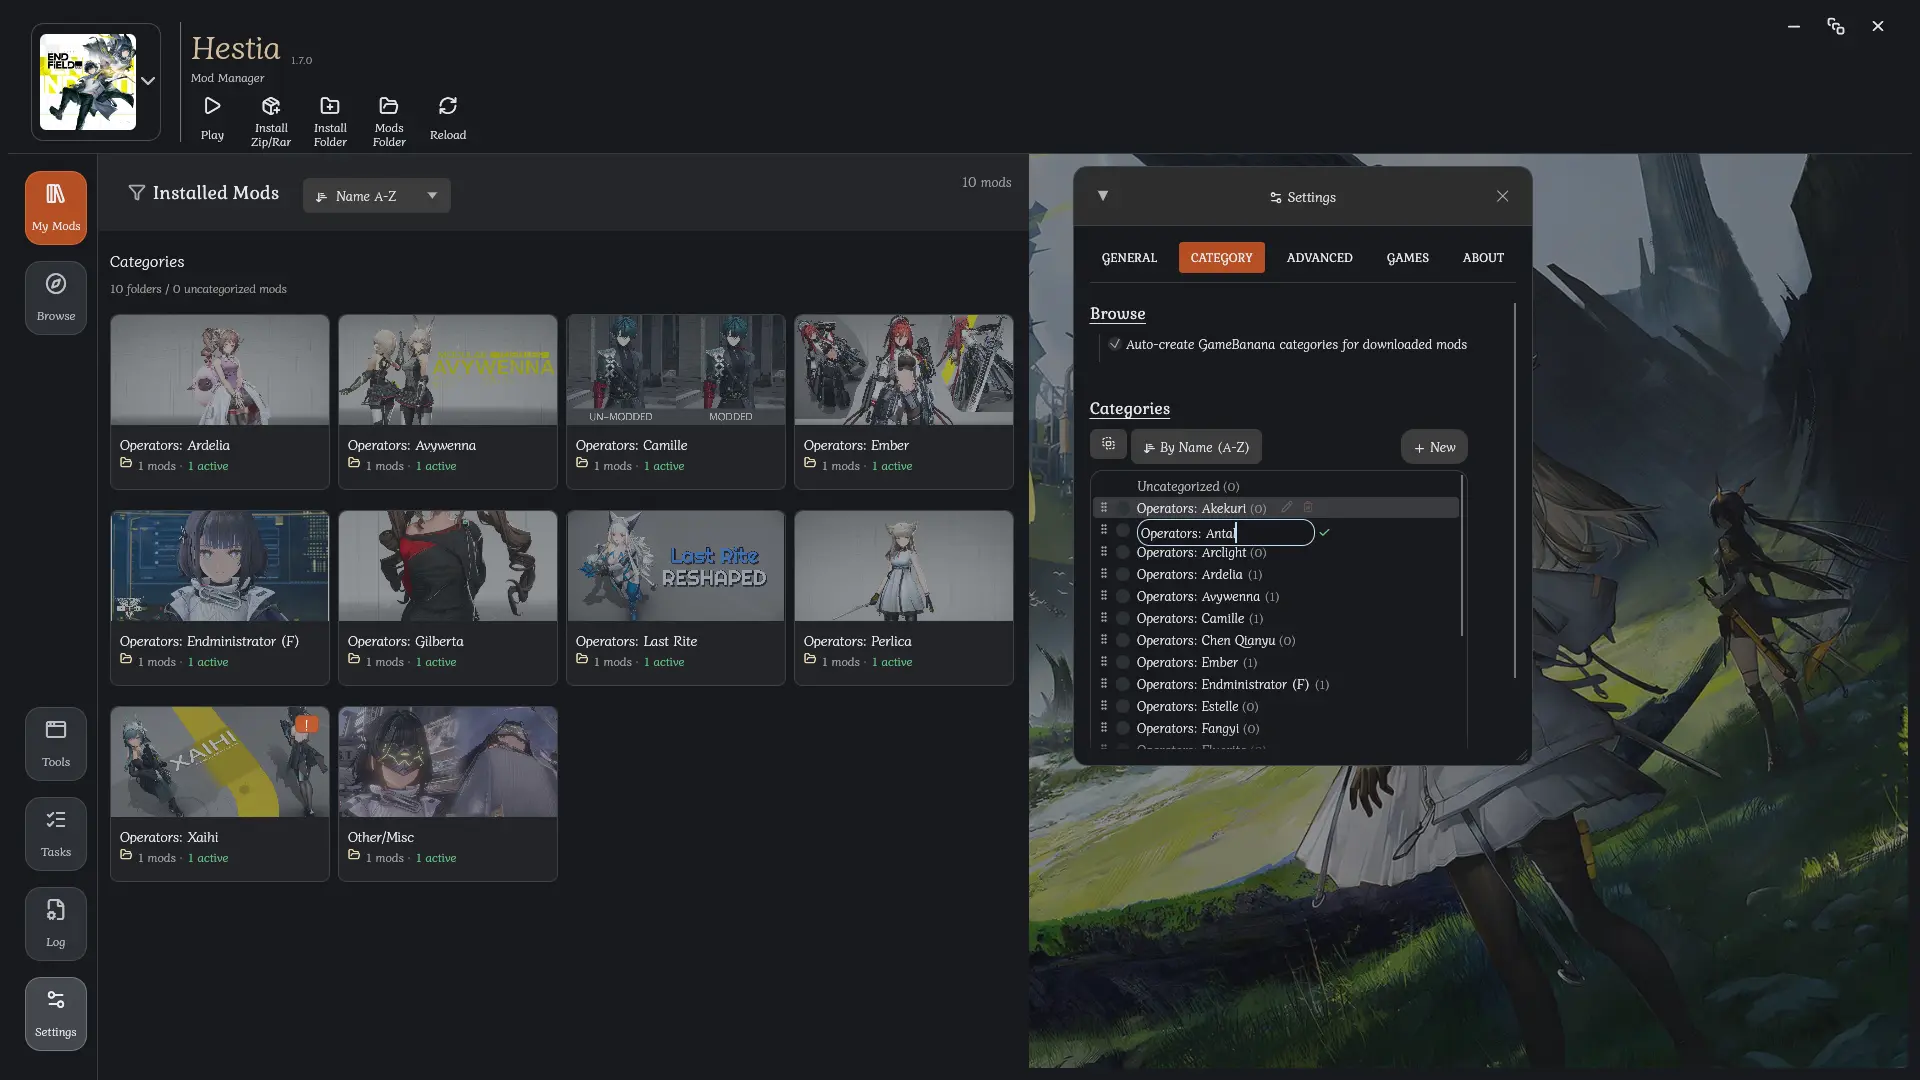This screenshot has width=1920, height=1080.
Task: Reload the mod list
Action: click(x=448, y=119)
